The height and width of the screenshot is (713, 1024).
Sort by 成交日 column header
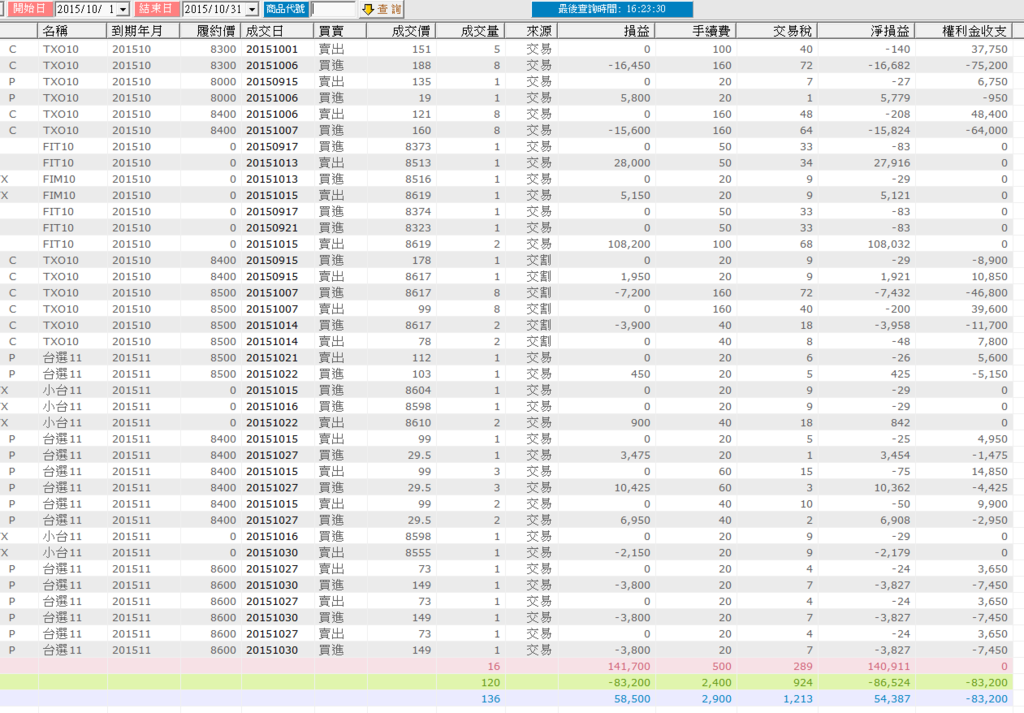[x=278, y=31]
